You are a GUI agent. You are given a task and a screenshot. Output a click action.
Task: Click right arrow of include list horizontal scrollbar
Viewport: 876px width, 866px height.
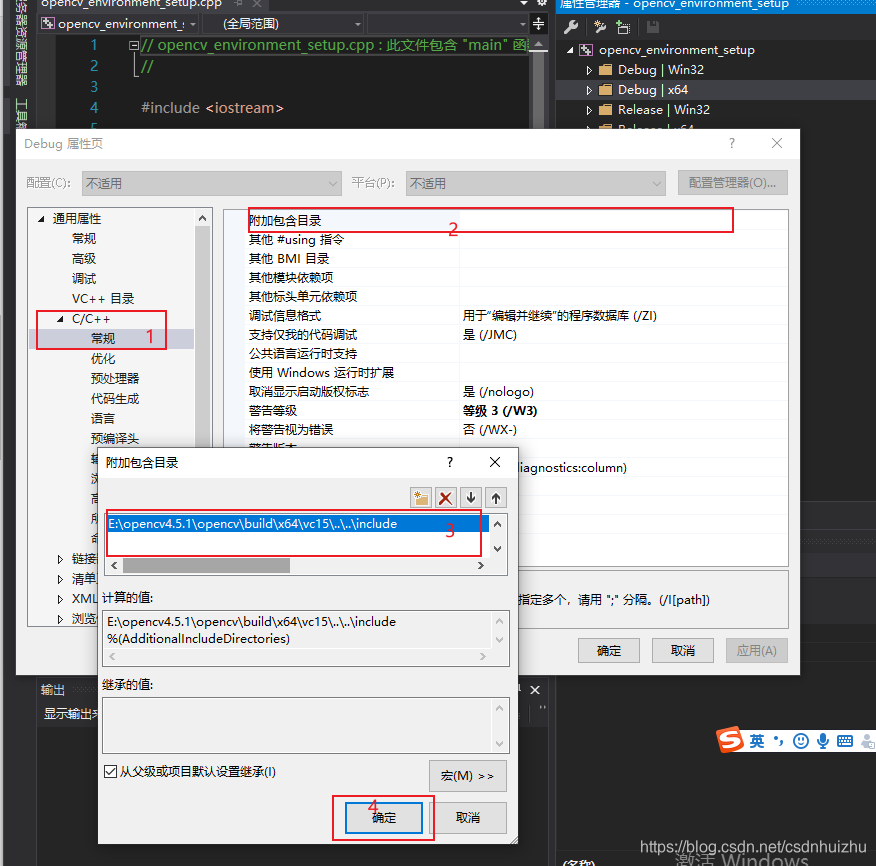[x=481, y=565]
